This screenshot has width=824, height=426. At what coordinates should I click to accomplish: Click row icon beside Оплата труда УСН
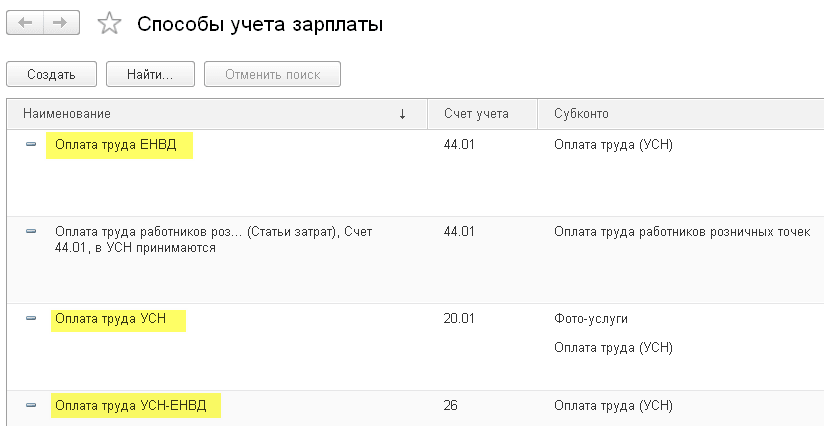(x=30, y=319)
